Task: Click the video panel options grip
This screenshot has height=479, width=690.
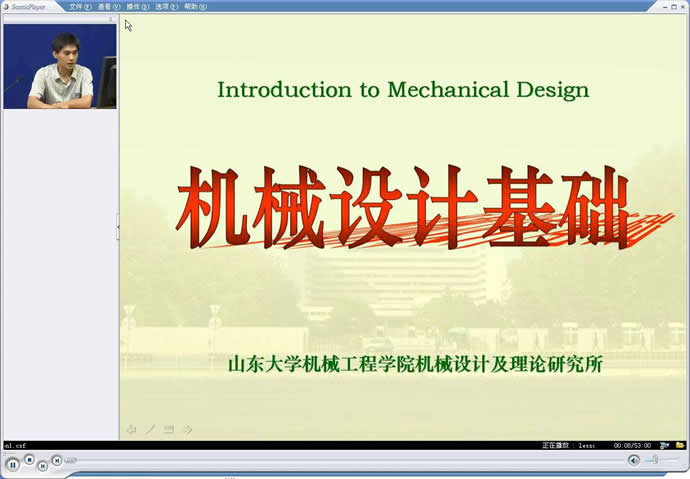Action: click(110, 19)
